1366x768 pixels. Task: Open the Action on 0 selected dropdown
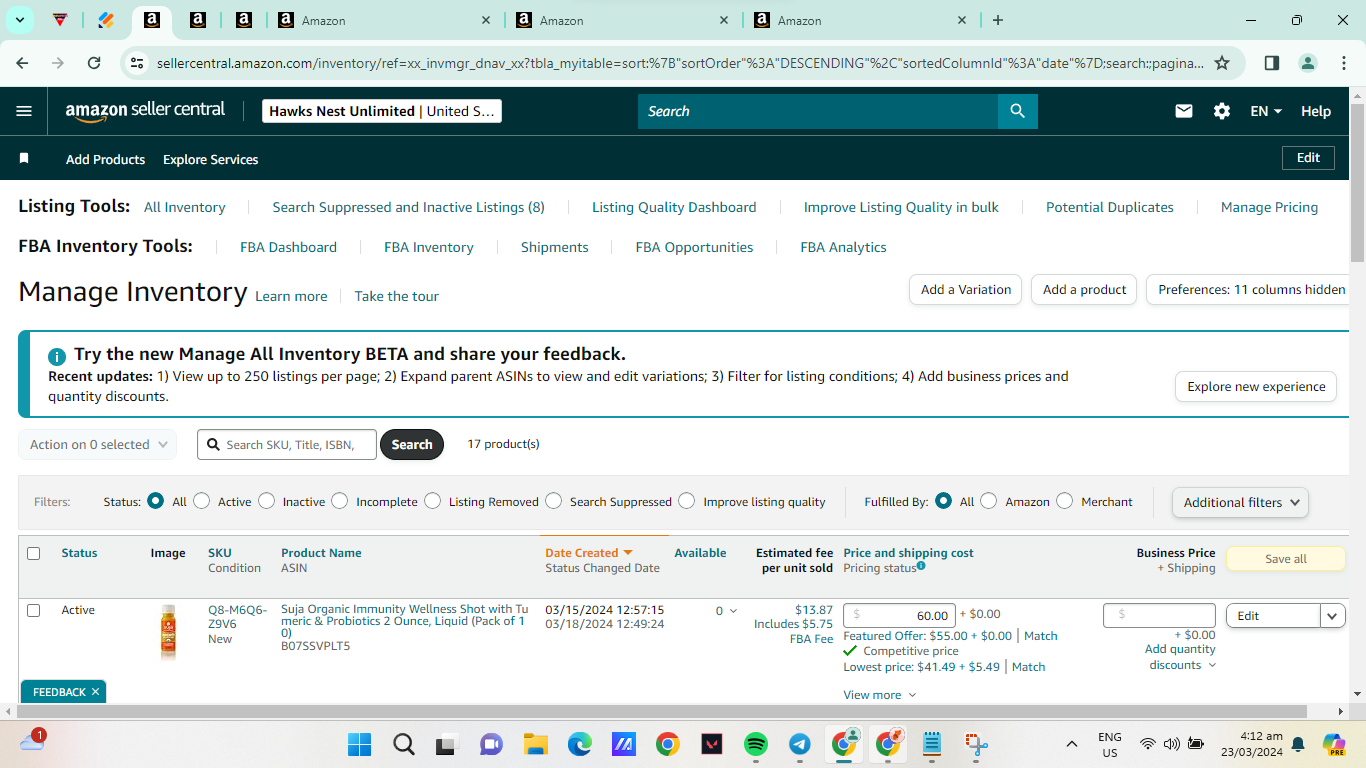(x=98, y=445)
